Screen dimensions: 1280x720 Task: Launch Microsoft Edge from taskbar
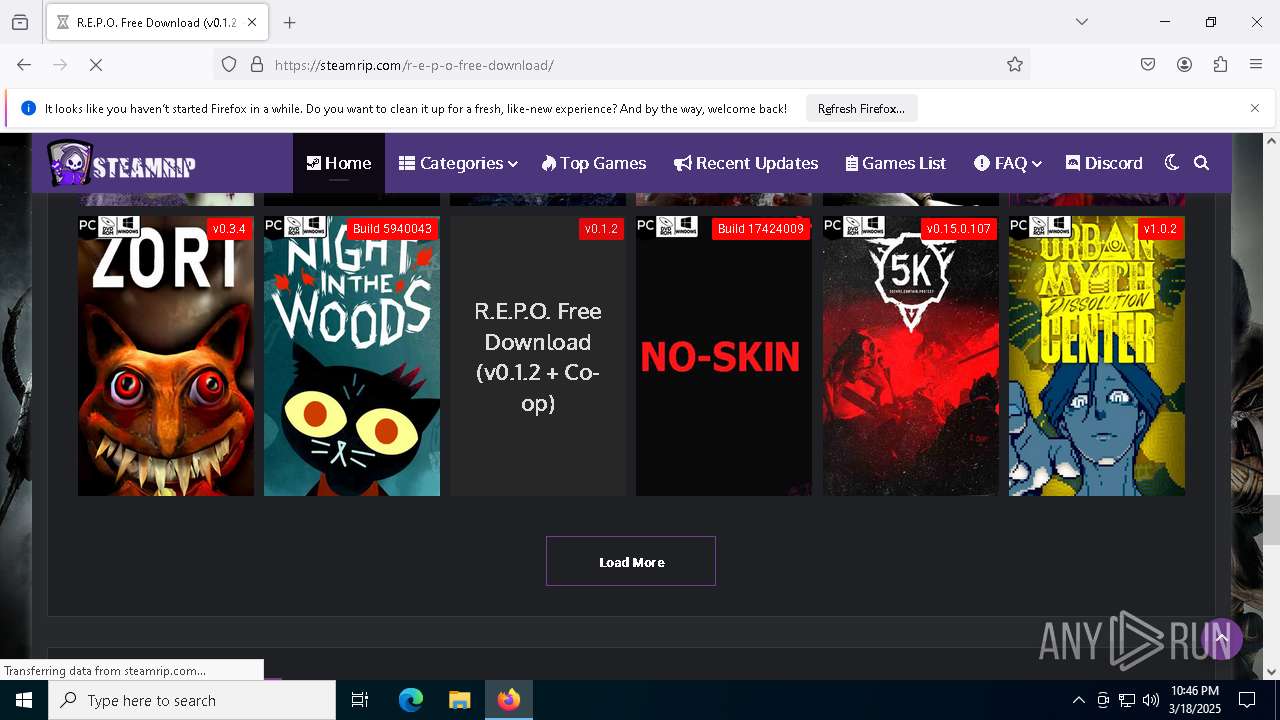coord(411,700)
